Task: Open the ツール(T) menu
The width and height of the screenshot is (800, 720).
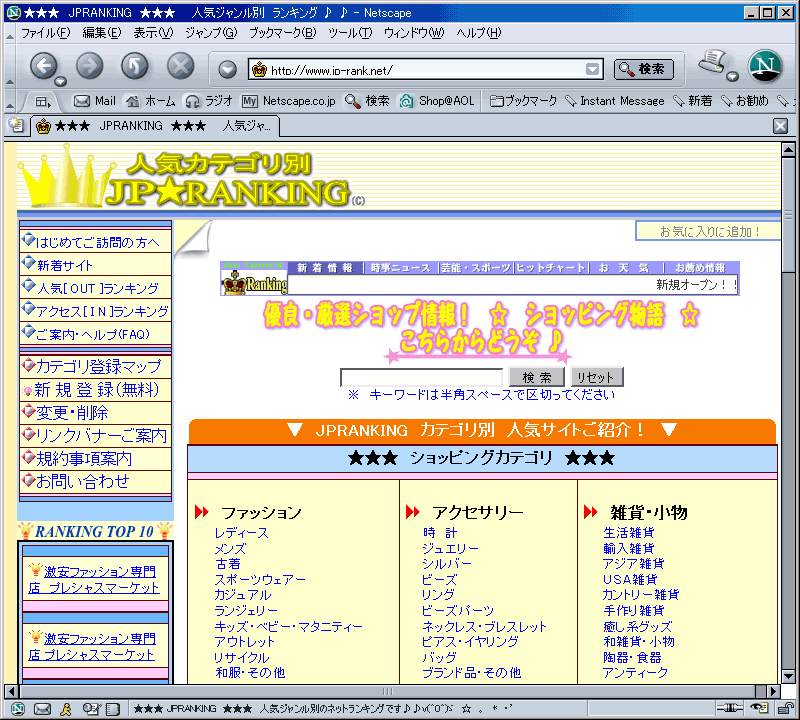Action: 349,33
